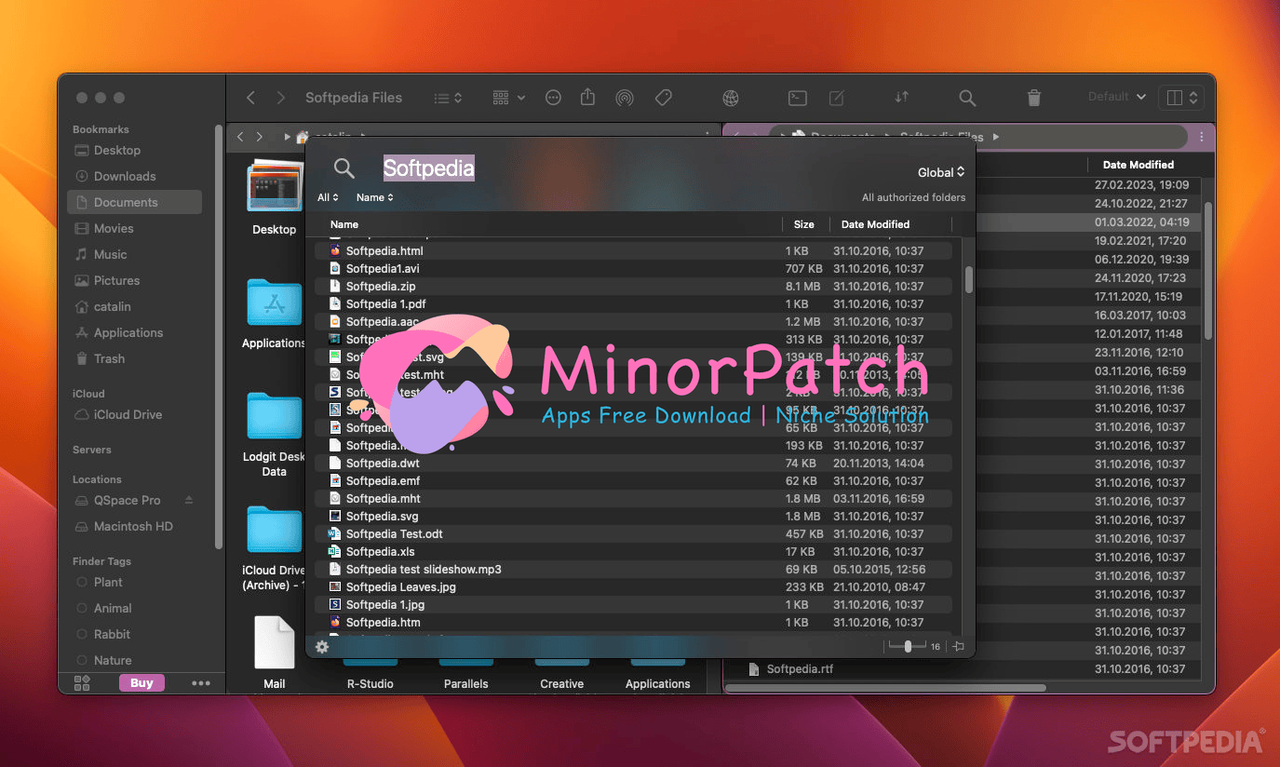Open the sidebar ellipsis options menu

[201, 683]
